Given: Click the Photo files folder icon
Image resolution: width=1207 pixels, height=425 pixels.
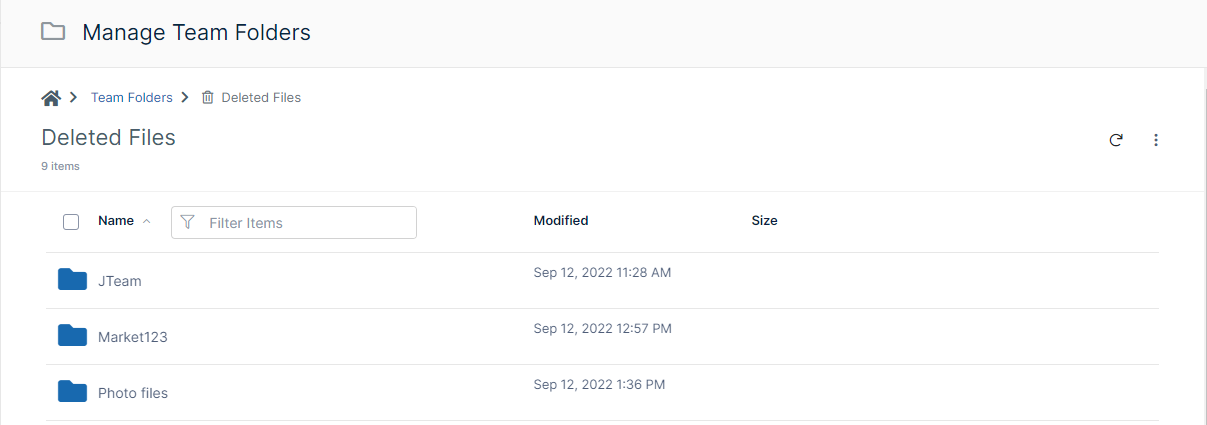Looking at the screenshot, I should coord(72,392).
